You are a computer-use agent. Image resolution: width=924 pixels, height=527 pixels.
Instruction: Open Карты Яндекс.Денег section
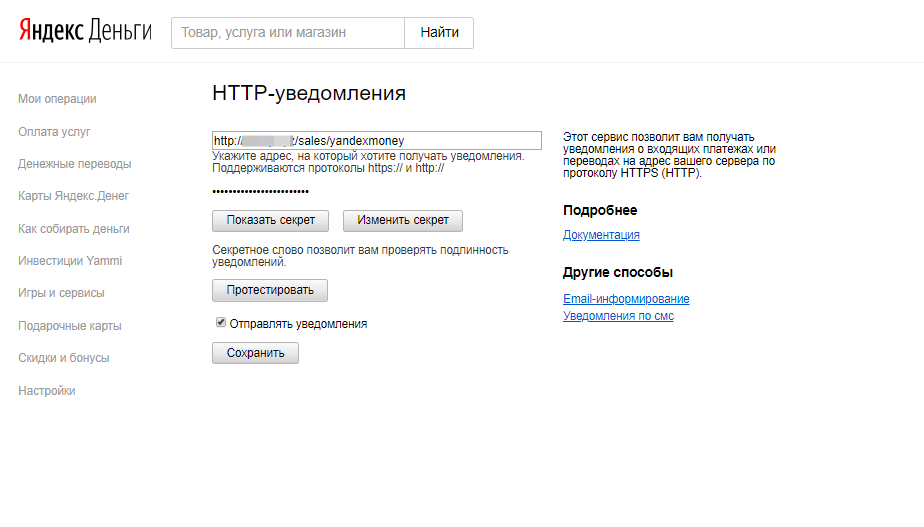(74, 196)
